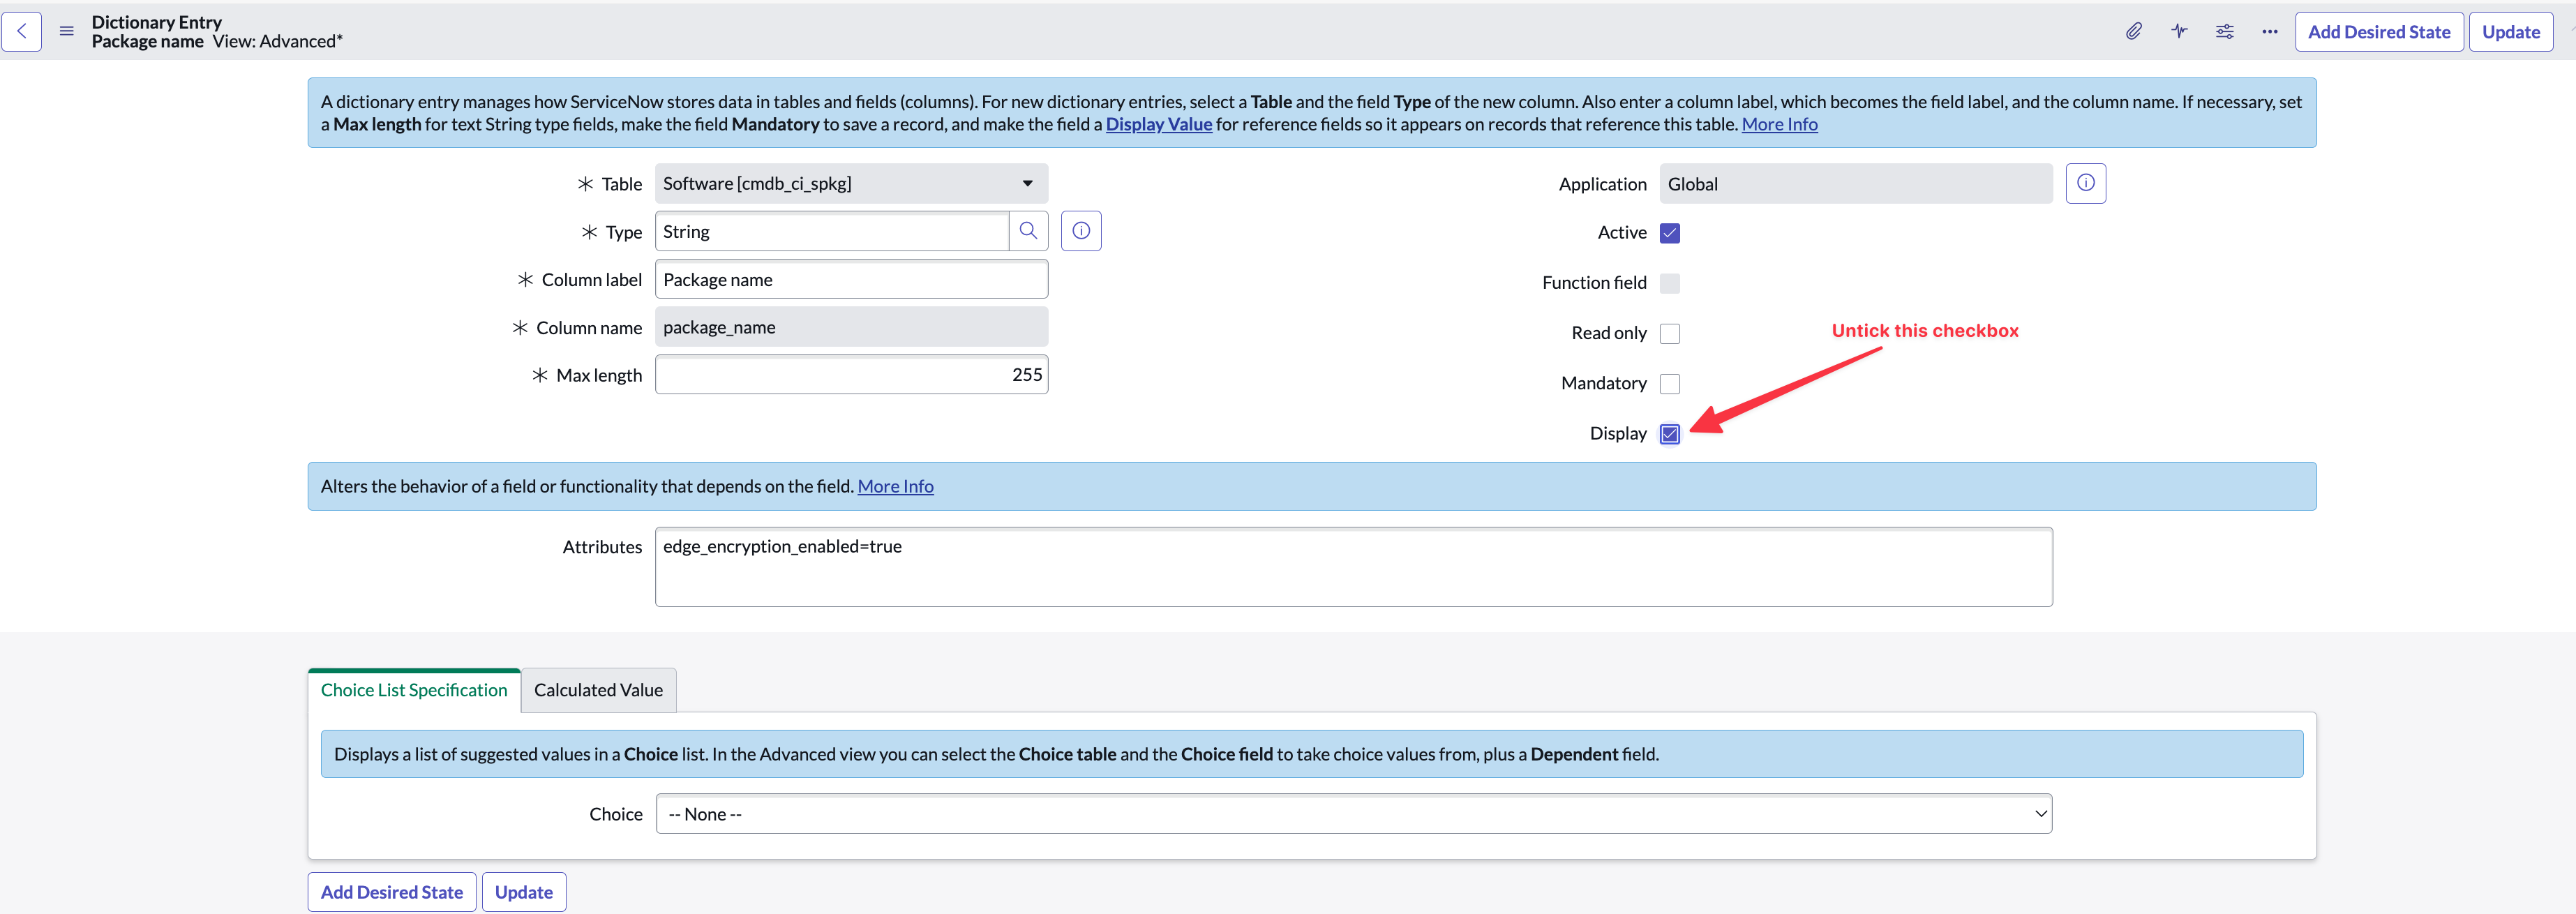Open the Display Value link

[x=1158, y=124]
